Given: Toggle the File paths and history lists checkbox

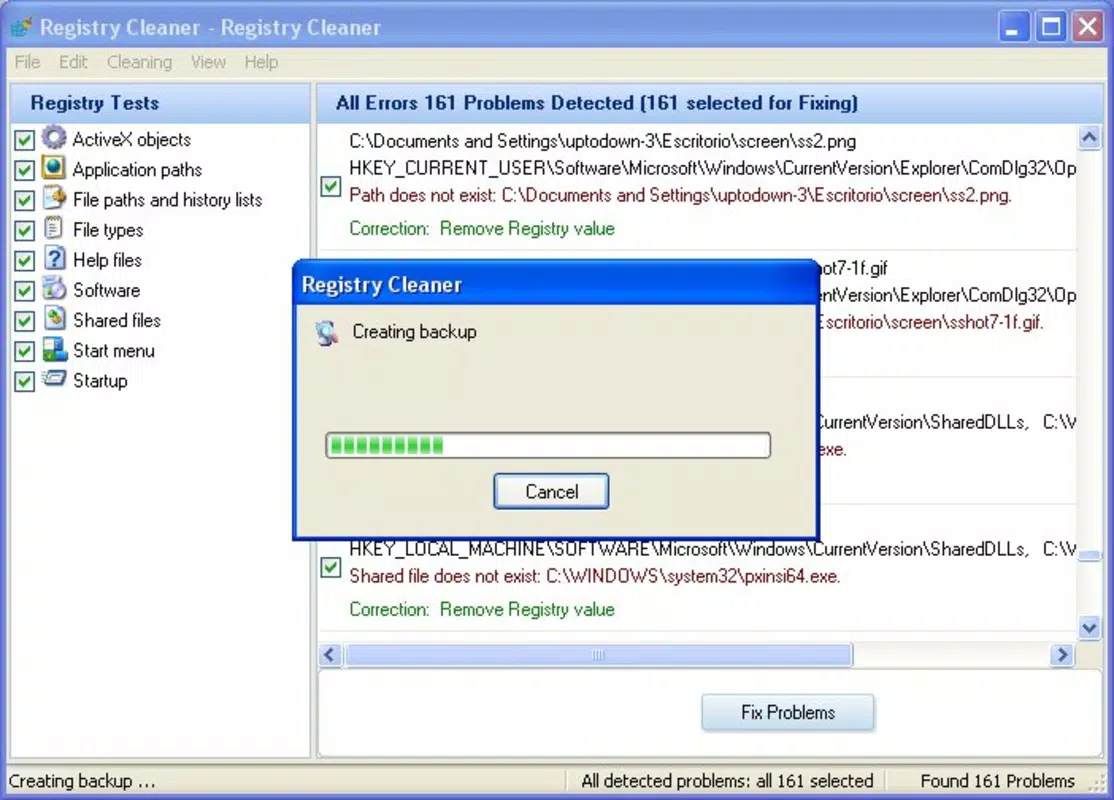Looking at the screenshot, I should [24, 200].
